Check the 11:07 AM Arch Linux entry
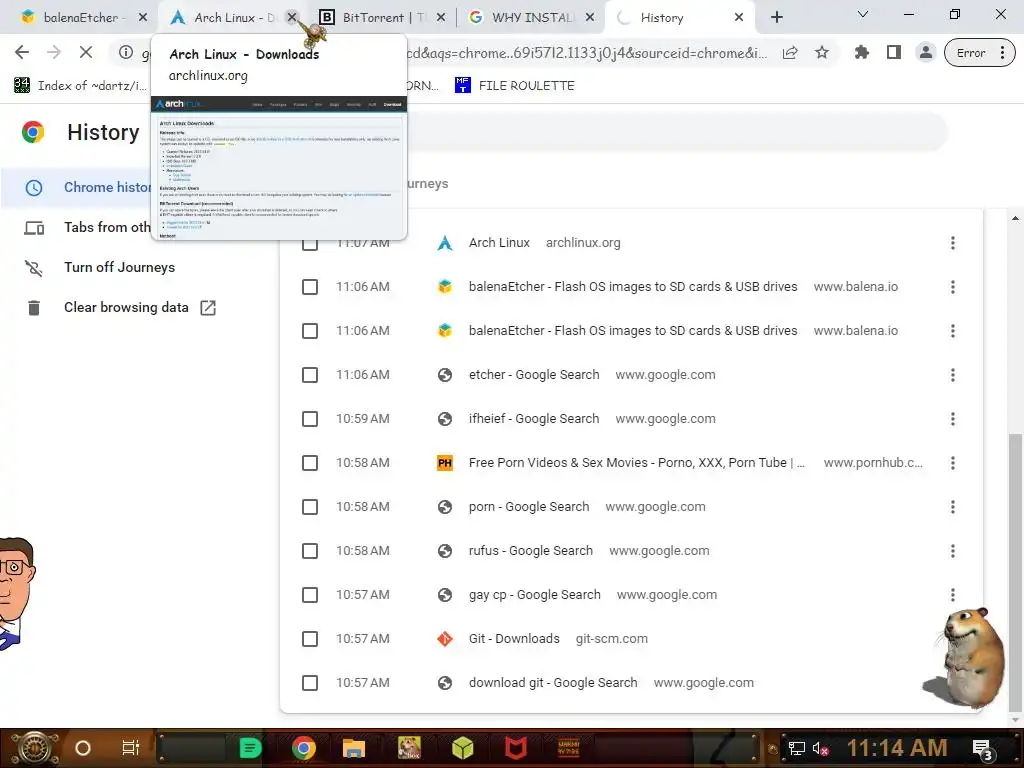This screenshot has width=1024, height=768. (x=310, y=243)
